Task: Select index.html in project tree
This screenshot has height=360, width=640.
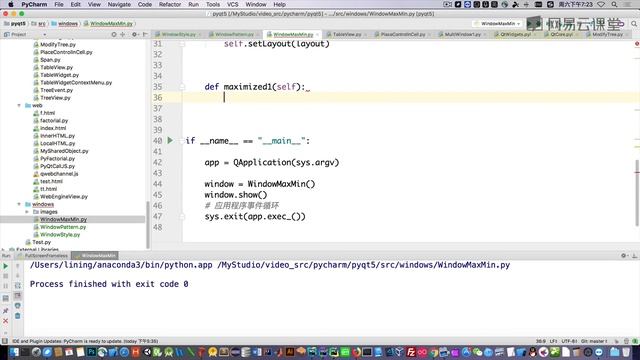Action: [53, 128]
